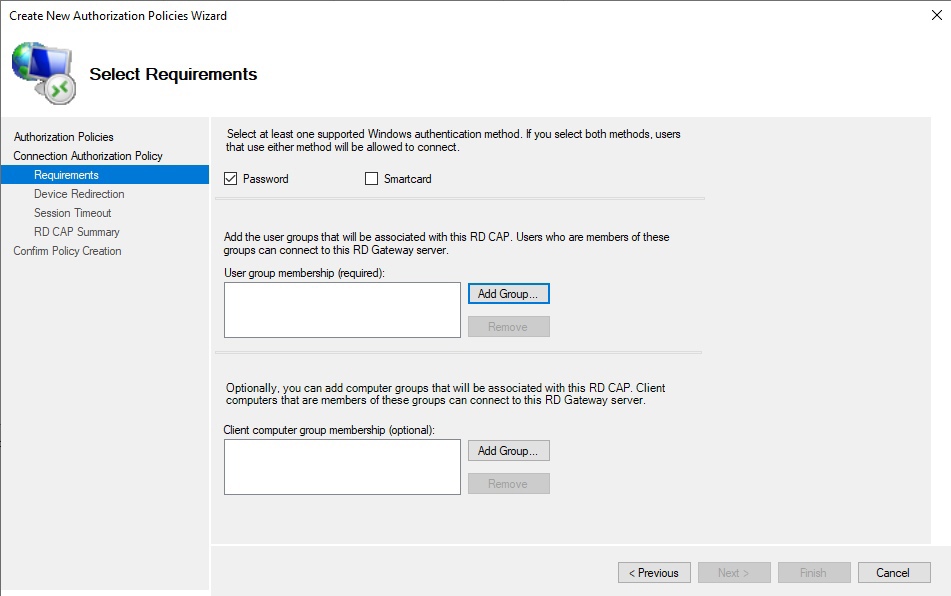
Task: Click Remove under user group membership
Action: (x=508, y=327)
